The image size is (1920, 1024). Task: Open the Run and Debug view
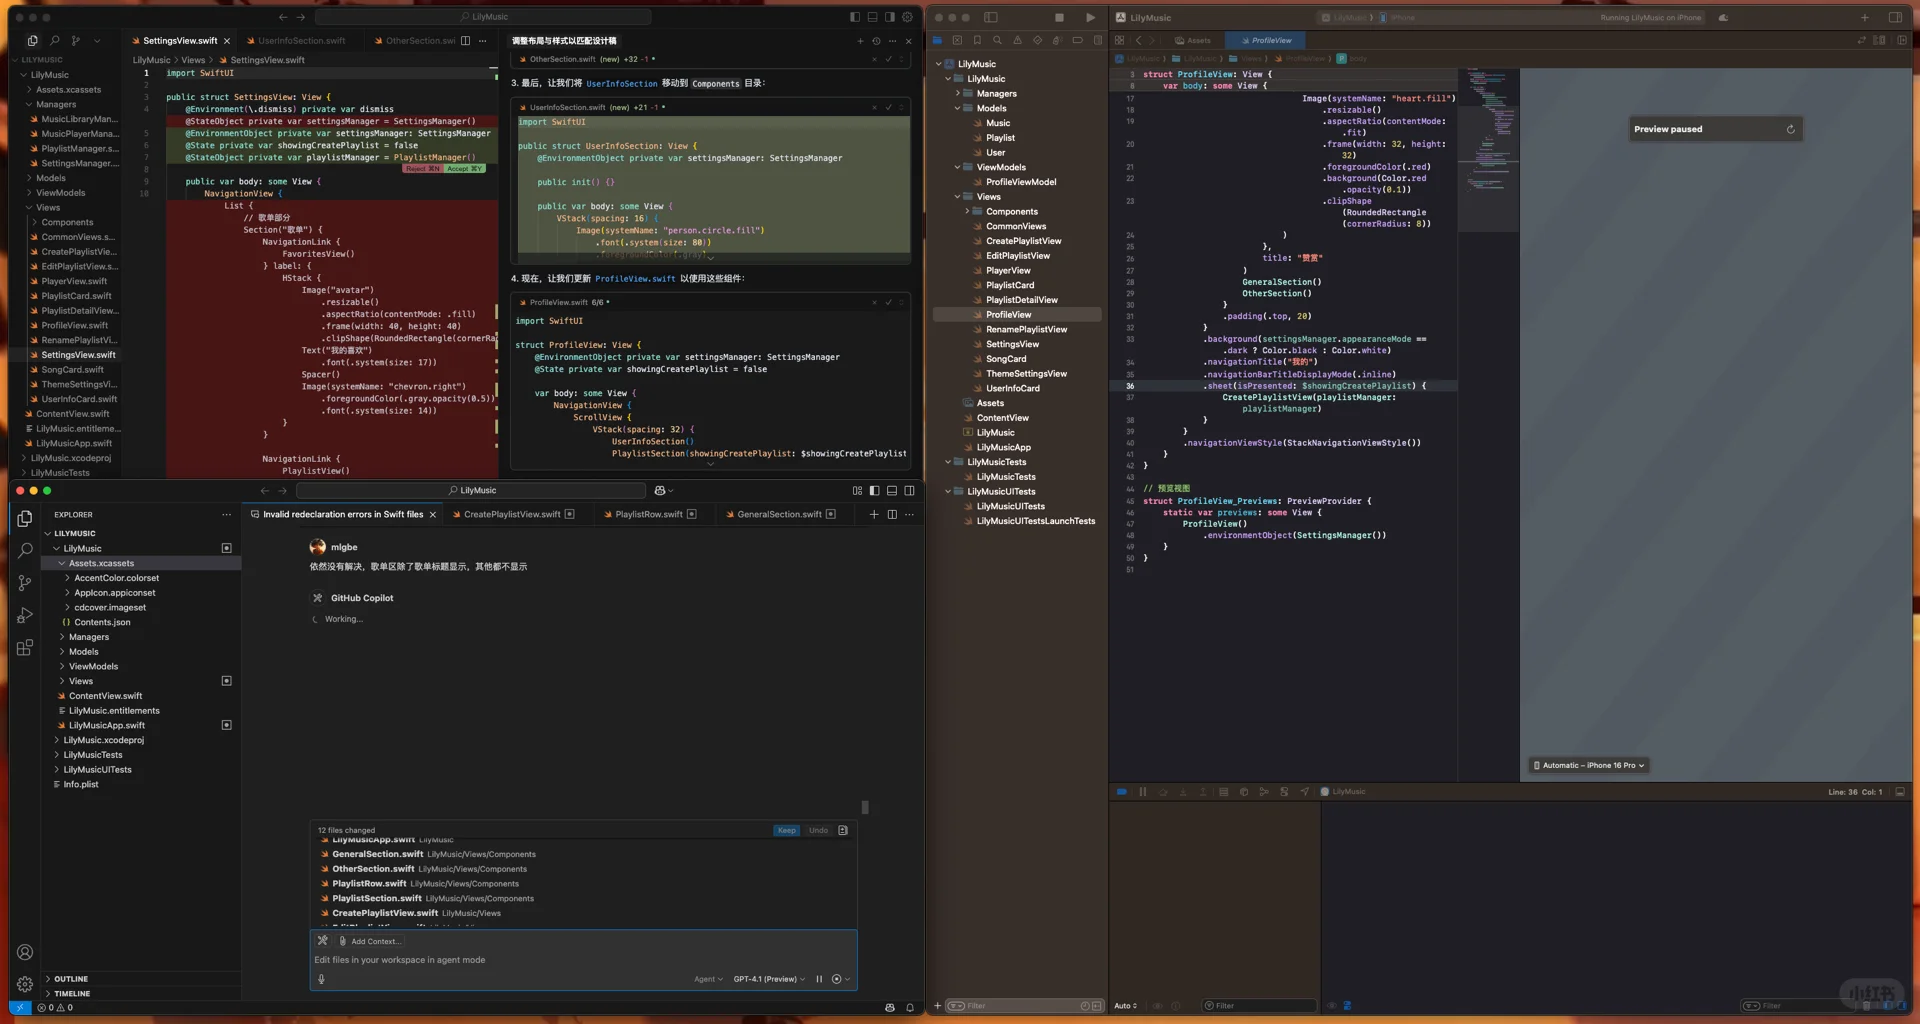(x=25, y=616)
